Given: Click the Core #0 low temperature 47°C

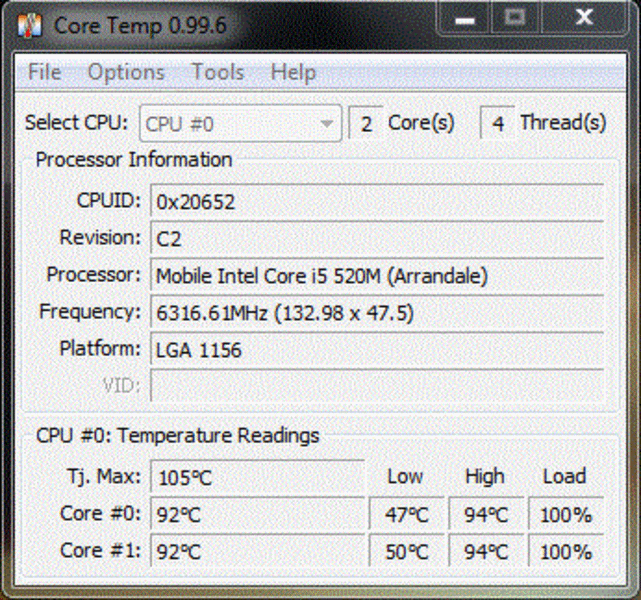Looking at the screenshot, I should tap(406, 514).
